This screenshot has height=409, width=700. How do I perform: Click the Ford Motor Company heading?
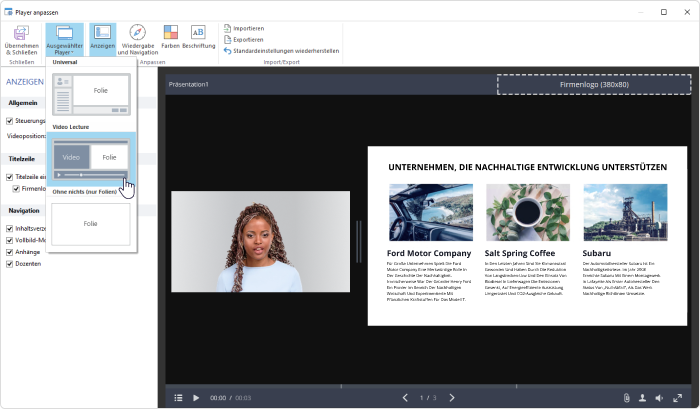tap(429, 253)
